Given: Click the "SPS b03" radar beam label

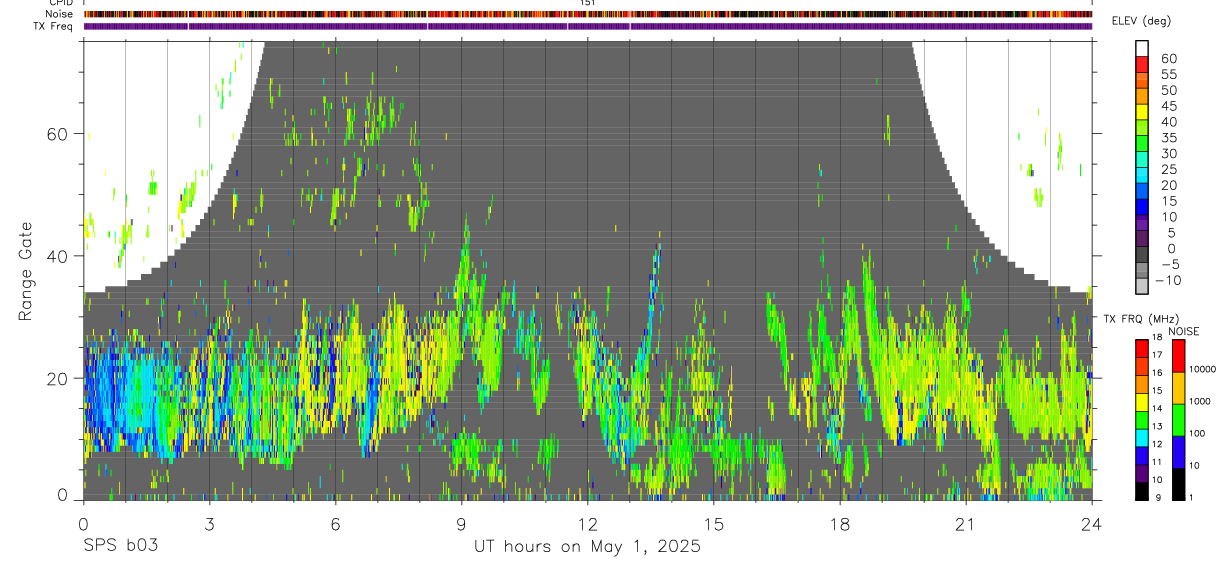Looking at the screenshot, I should [x=120, y=547].
